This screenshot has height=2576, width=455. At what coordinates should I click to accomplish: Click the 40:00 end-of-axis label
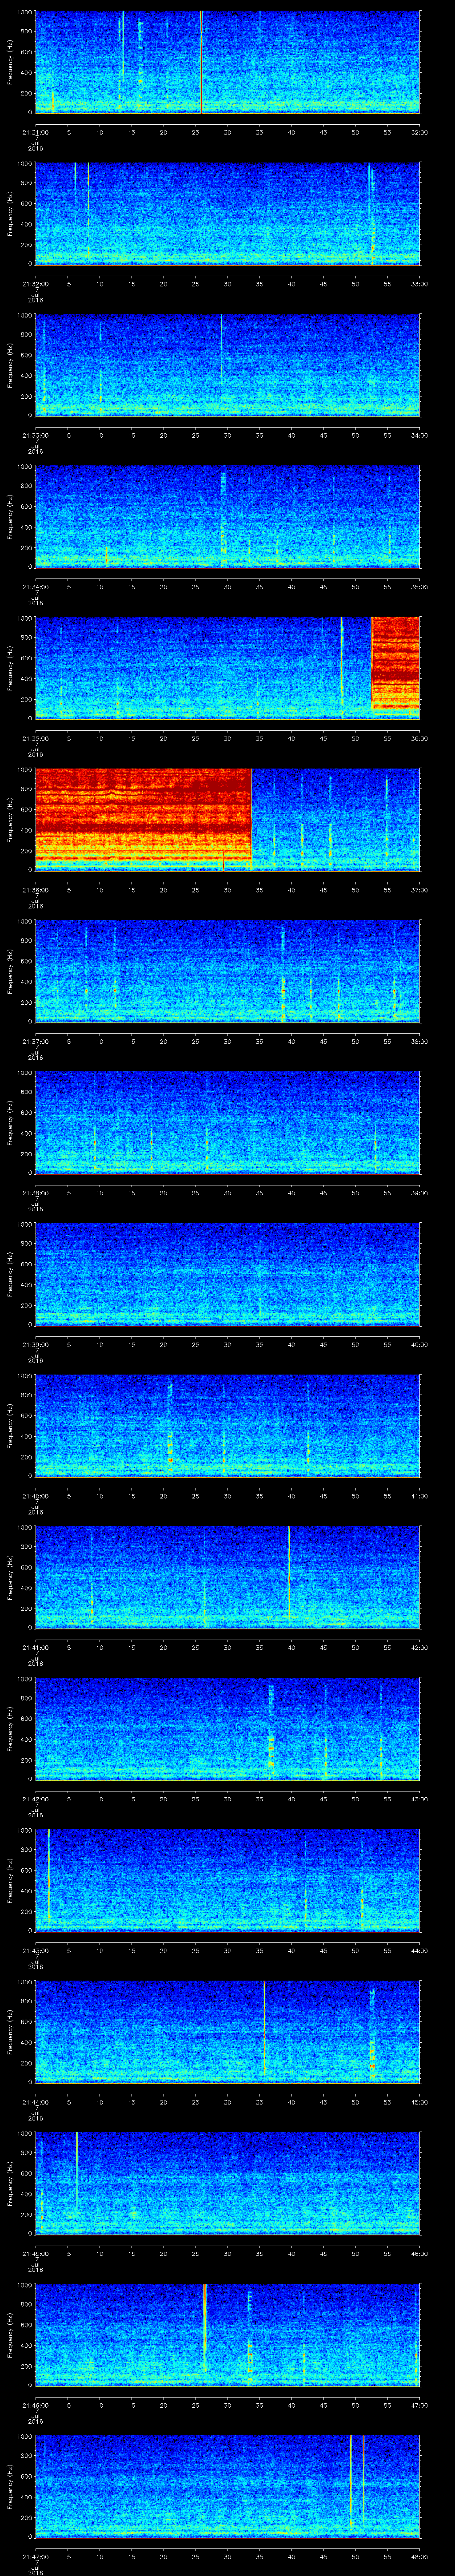(419, 1344)
